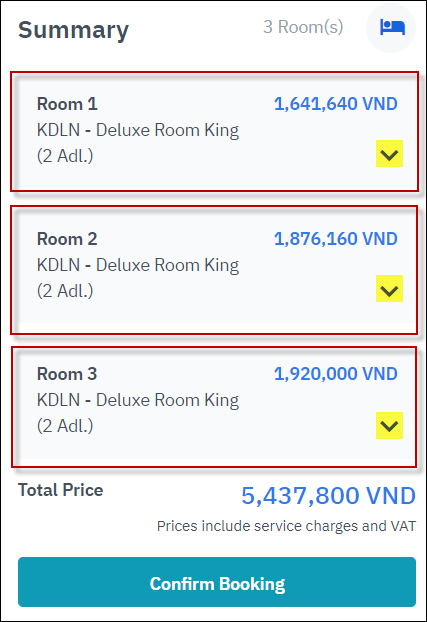This screenshot has width=427, height=622.
Task: Click Room 3 KDLN Deluxe Room King text
Action: click(x=138, y=400)
